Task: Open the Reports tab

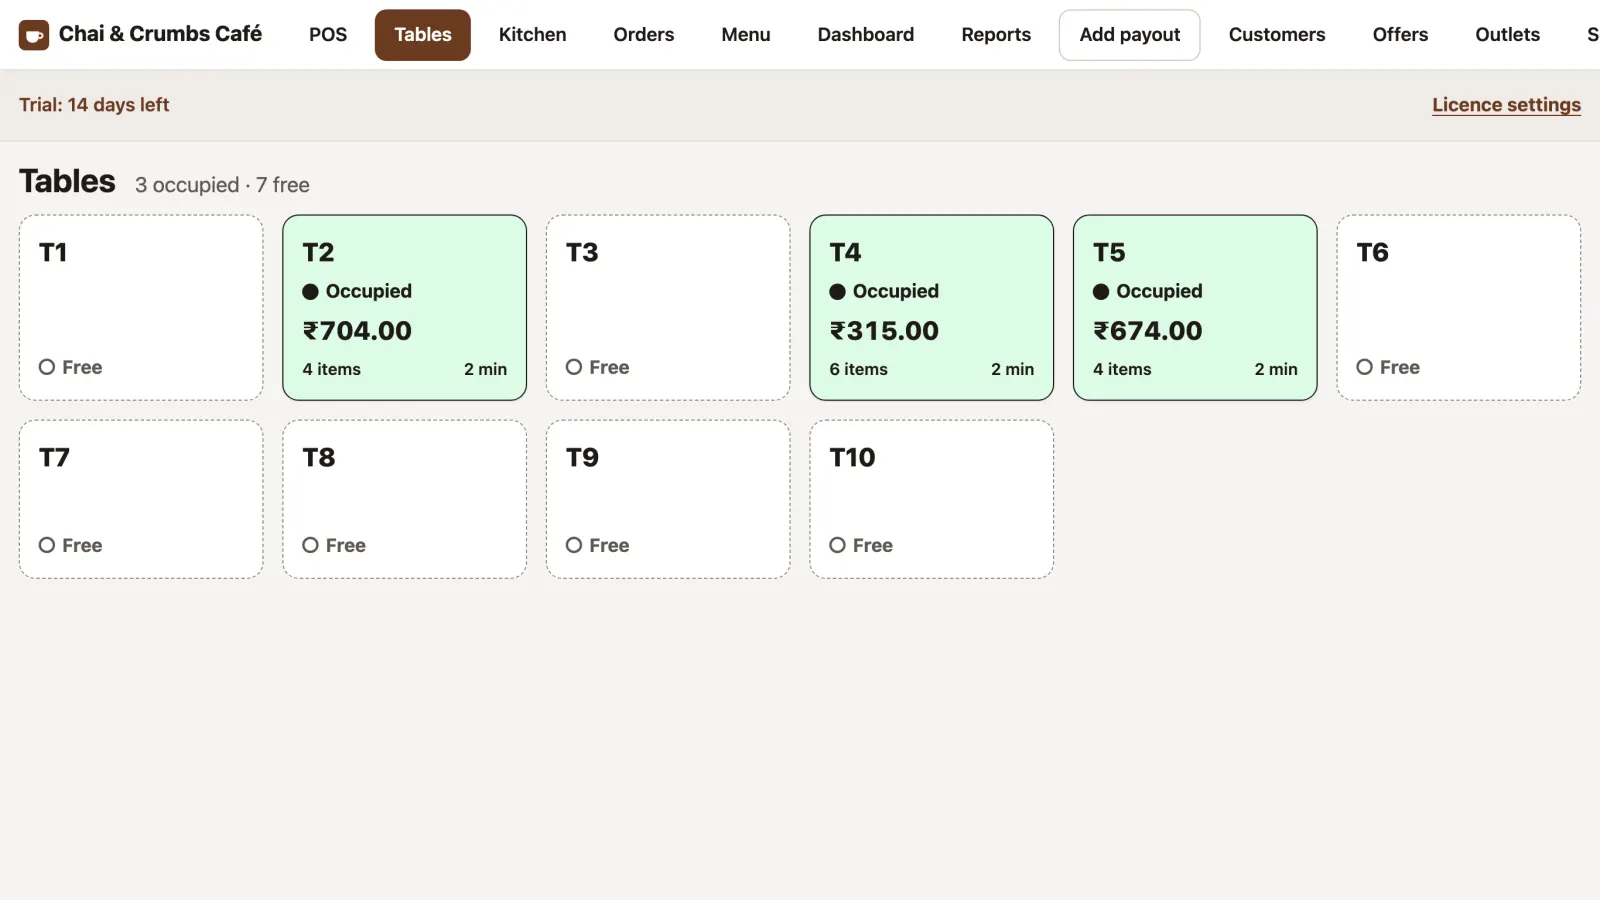Action: pyautogui.click(x=996, y=35)
